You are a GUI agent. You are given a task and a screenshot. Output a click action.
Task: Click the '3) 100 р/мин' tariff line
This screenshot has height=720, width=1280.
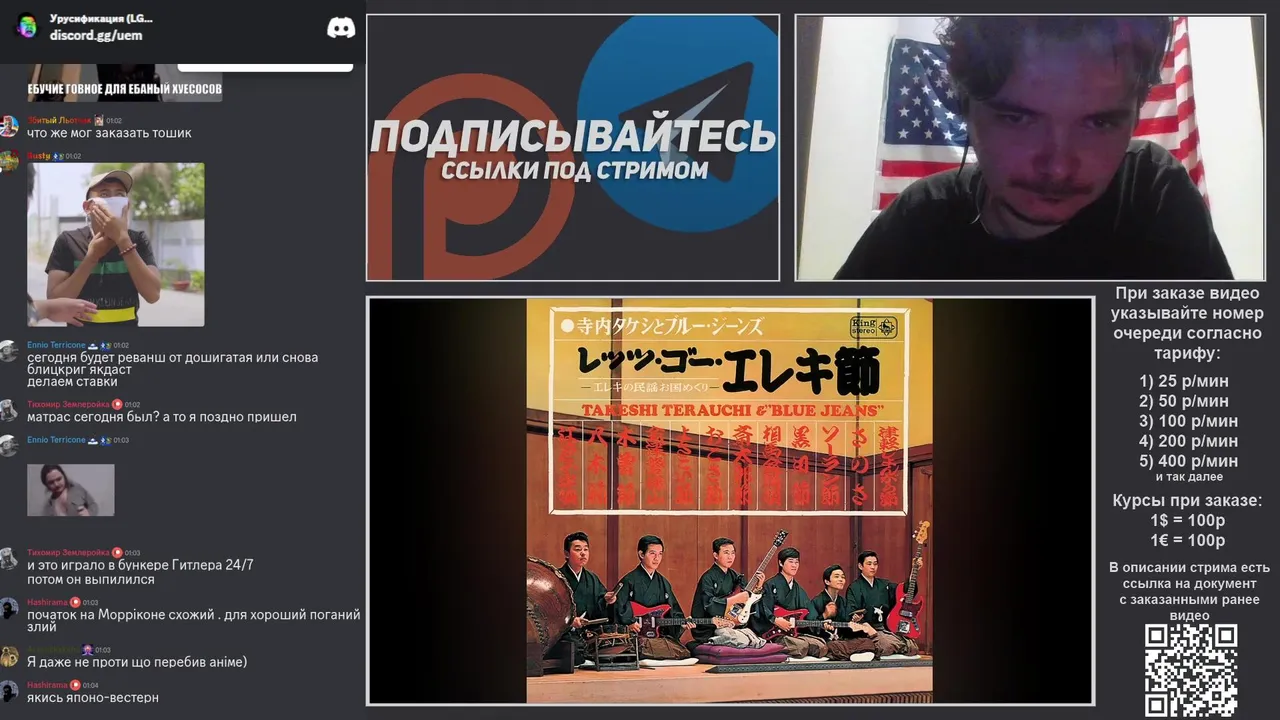coord(1188,421)
